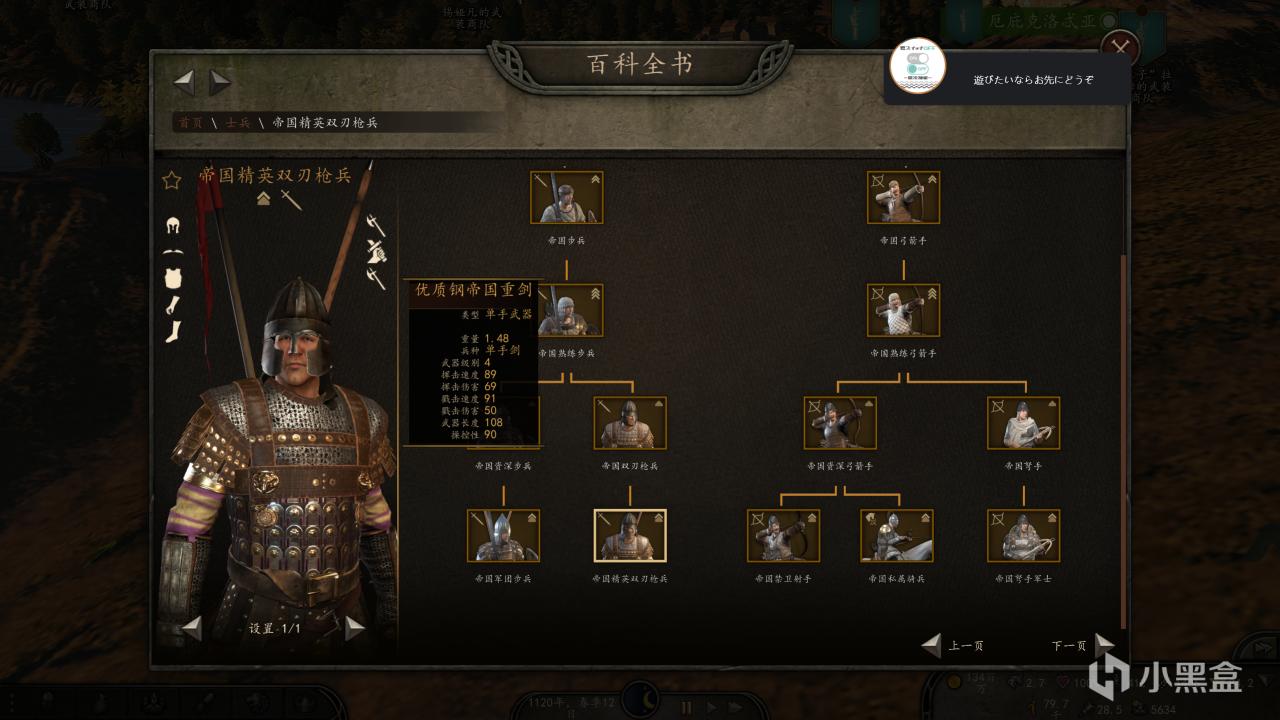Select the 帝国军团步兵 troop node
The height and width of the screenshot is (720, 1280).
503,536
